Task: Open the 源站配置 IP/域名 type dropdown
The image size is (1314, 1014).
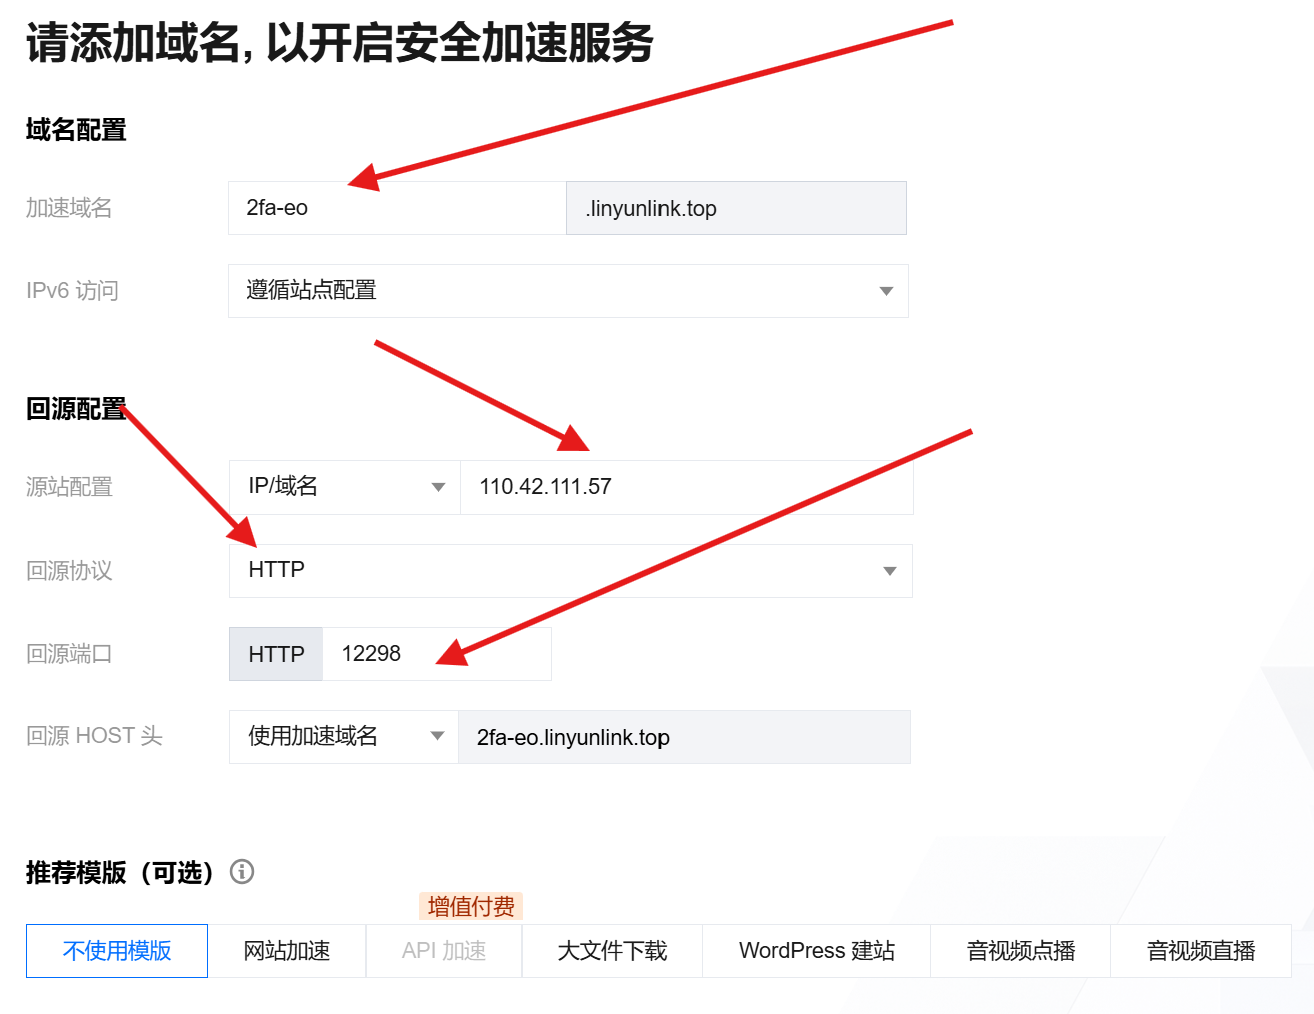Action: point(344,487)
